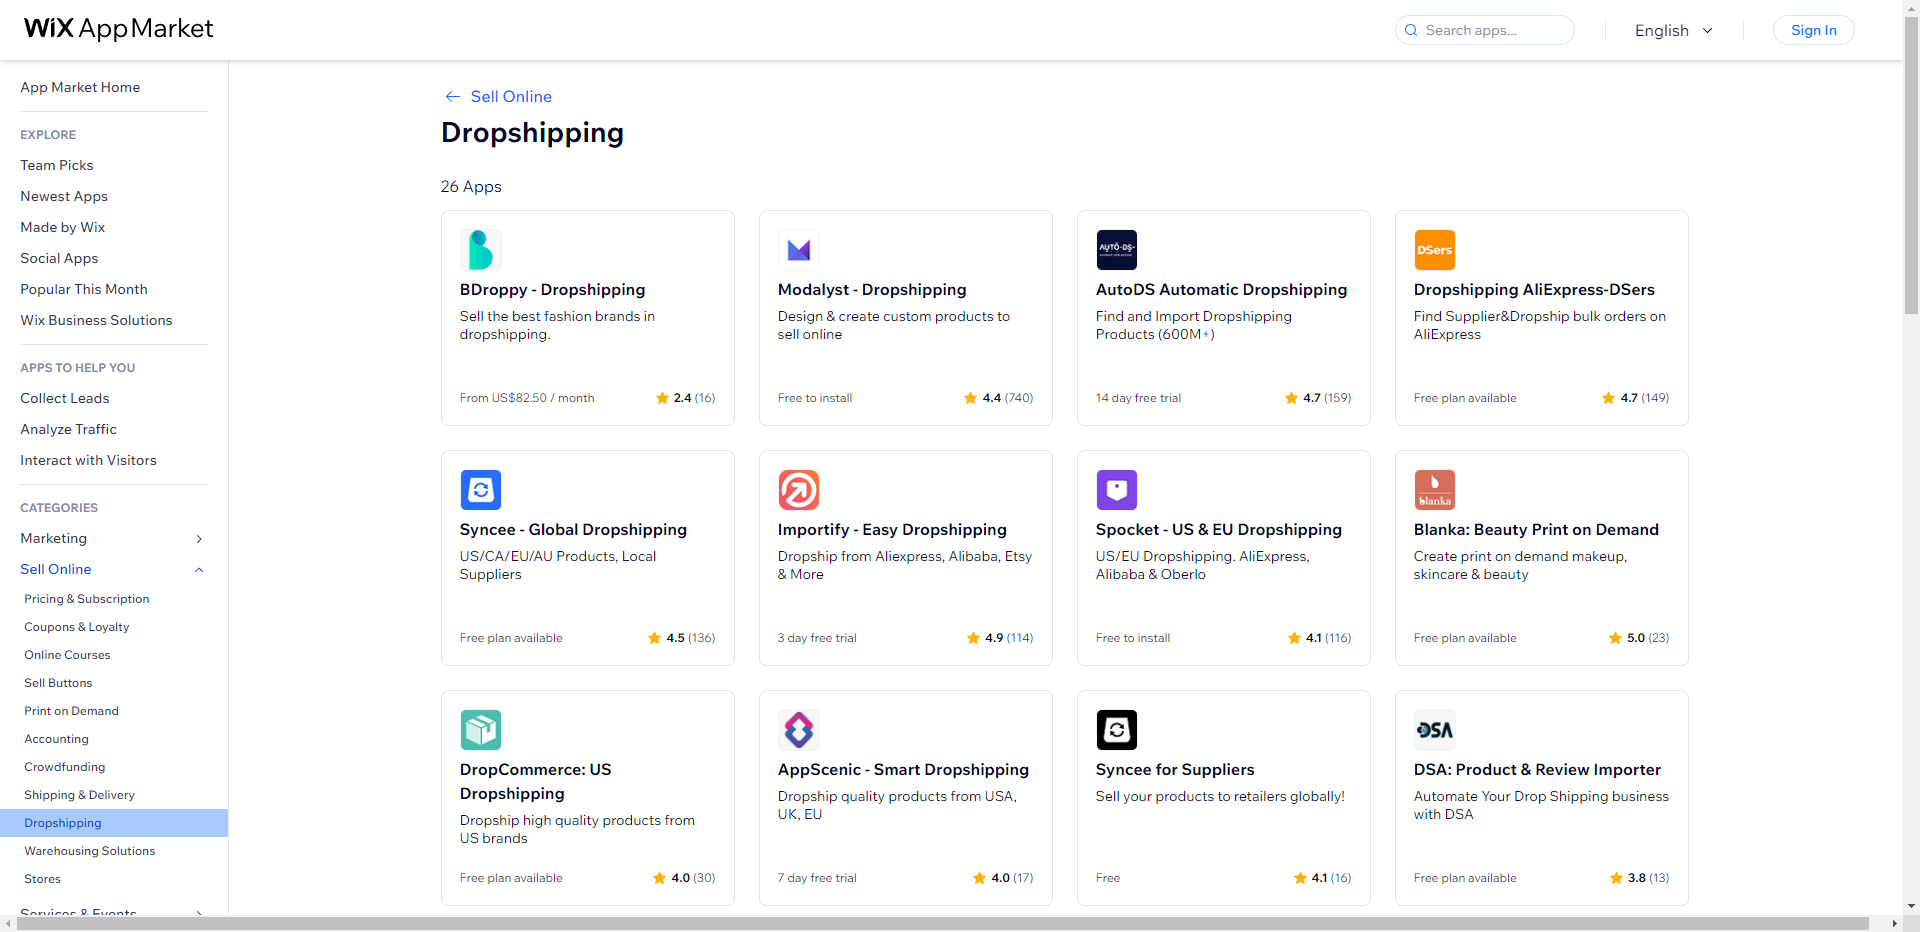The height and width of the screenshot is (932, 1920).
Task: Click 'From US$82.50 / month' pricing text
Action: tap(527, 398)
